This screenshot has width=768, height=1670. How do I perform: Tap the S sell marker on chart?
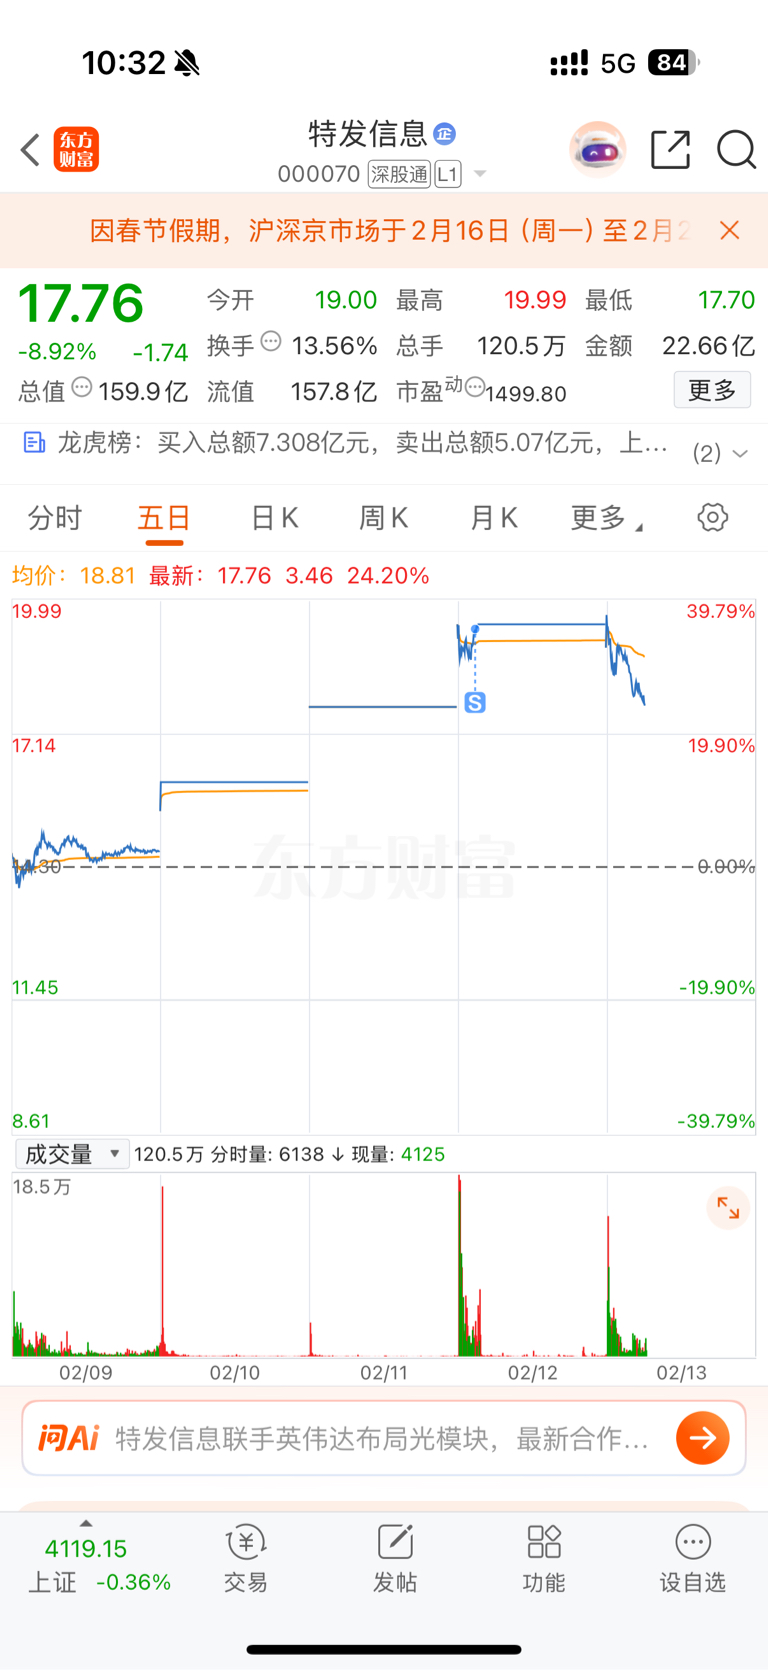pyautogui.click(x=475, y=703)
